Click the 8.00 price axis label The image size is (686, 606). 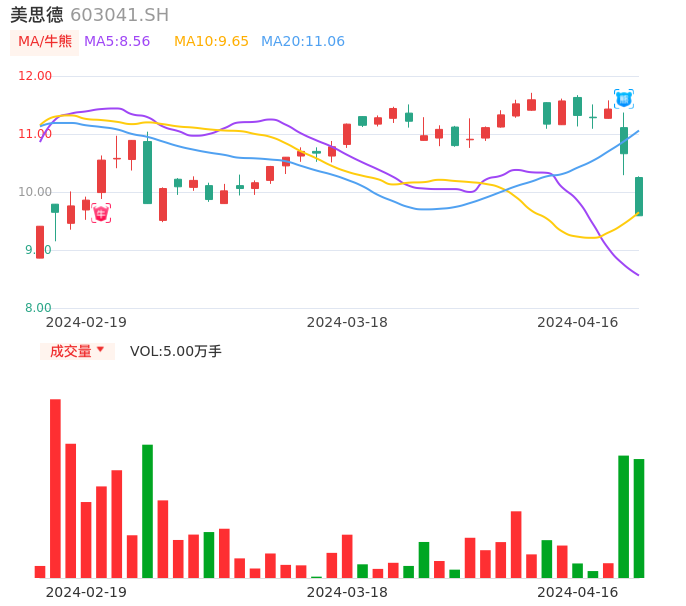point(39,308)
